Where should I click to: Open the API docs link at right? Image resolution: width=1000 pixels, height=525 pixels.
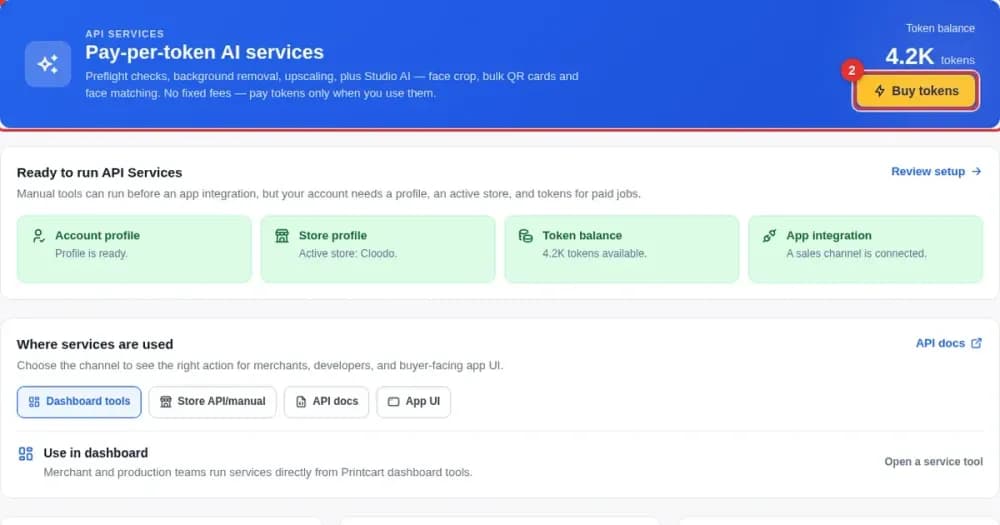click(x=948, y=343)
